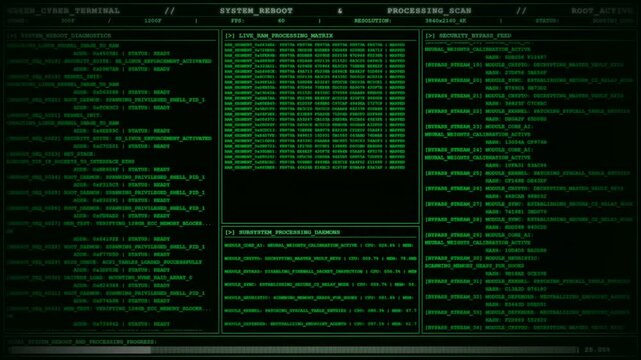The width and height of the screenshot is (641, 360).
Task: Click the BYPASS_STREAM_20 entry
Action: coord(529,80)
